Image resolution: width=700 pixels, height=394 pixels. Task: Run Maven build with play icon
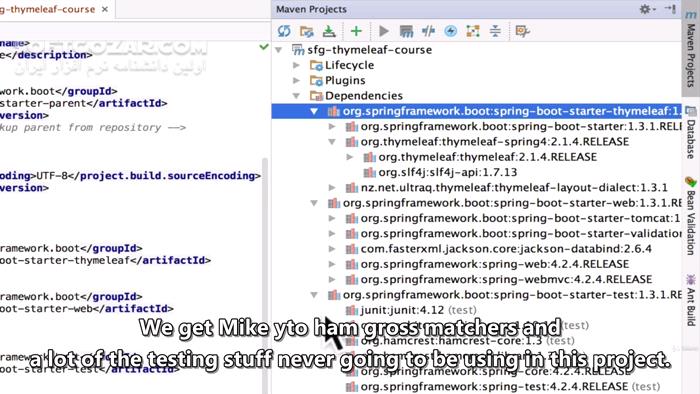click(x=383, y=31)
